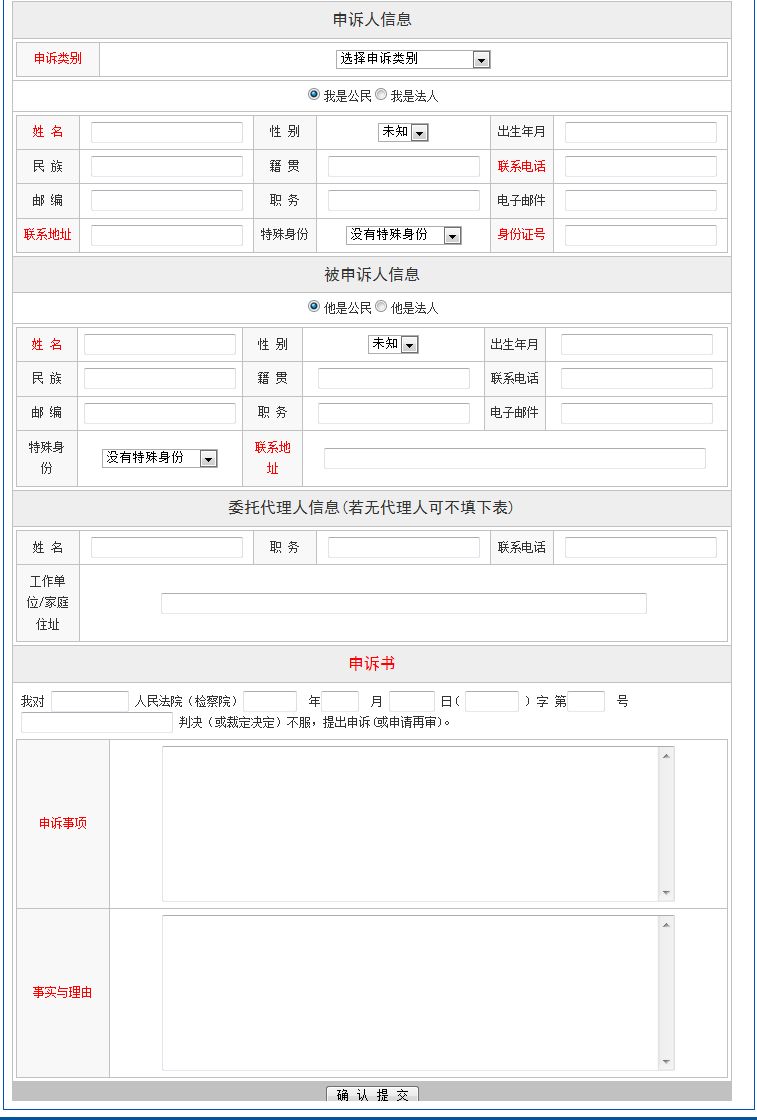Focus the 姓名 field in 申诉人信息
757x1120 pixels.
click(166, 132)
